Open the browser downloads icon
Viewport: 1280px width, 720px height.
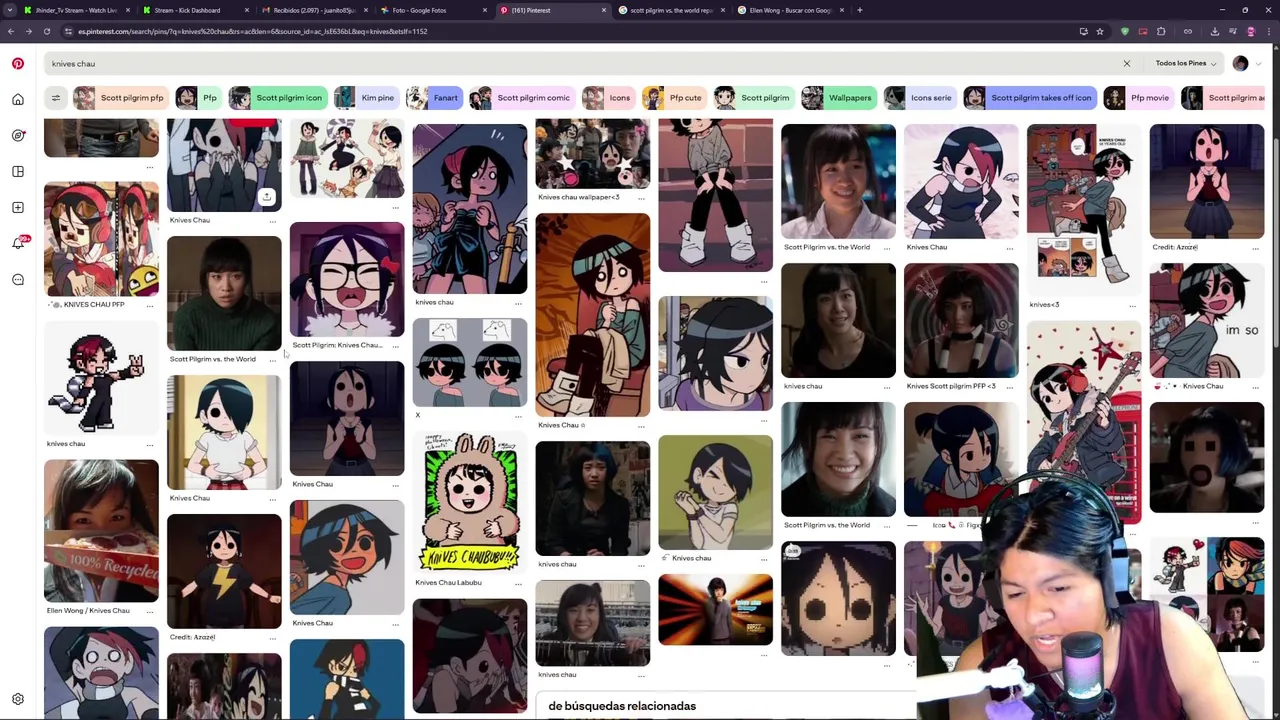(1215, 31)
